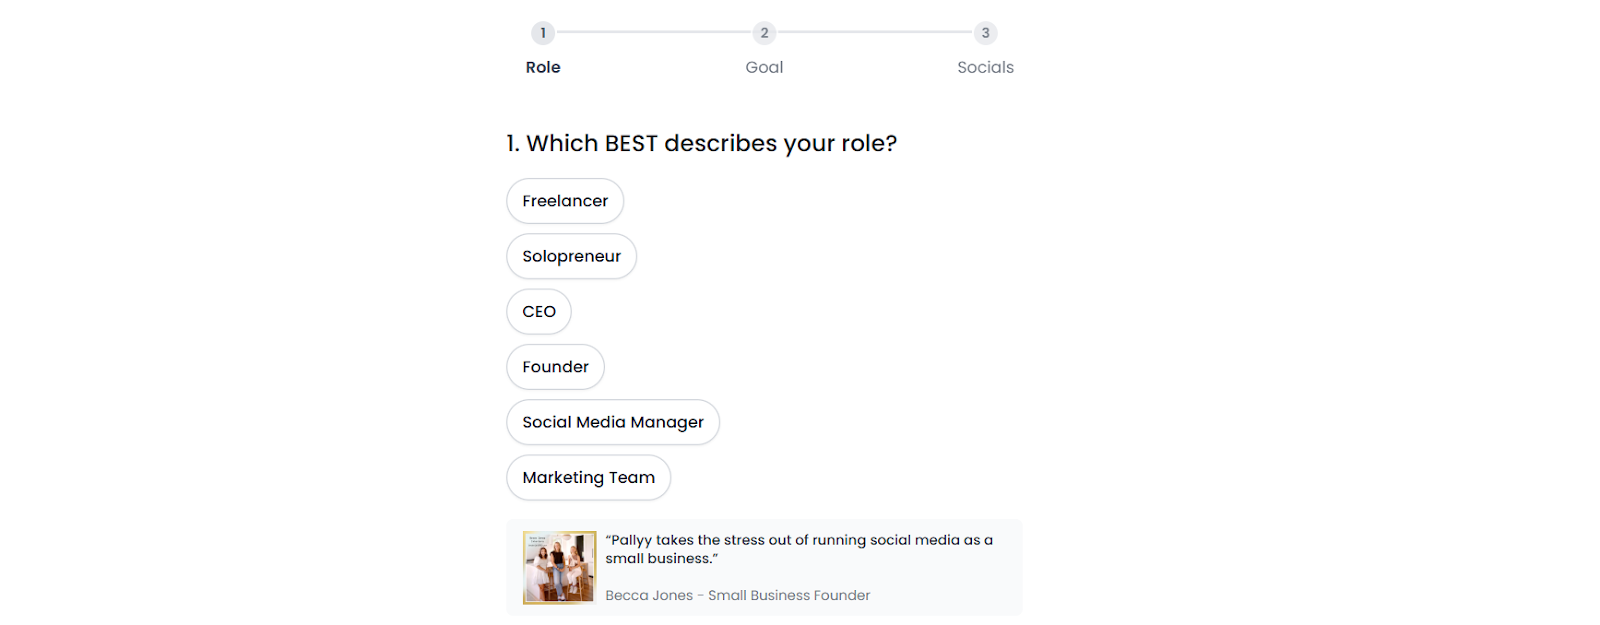Select Marketing Team role
This screenshot has height=625, width=1600.
[588, 478]
